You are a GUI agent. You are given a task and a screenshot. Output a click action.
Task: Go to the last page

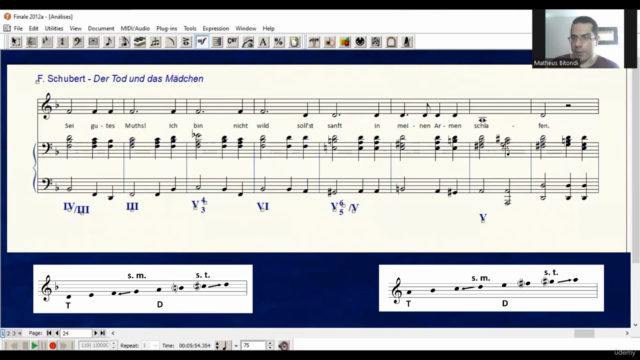pos(103,333)
